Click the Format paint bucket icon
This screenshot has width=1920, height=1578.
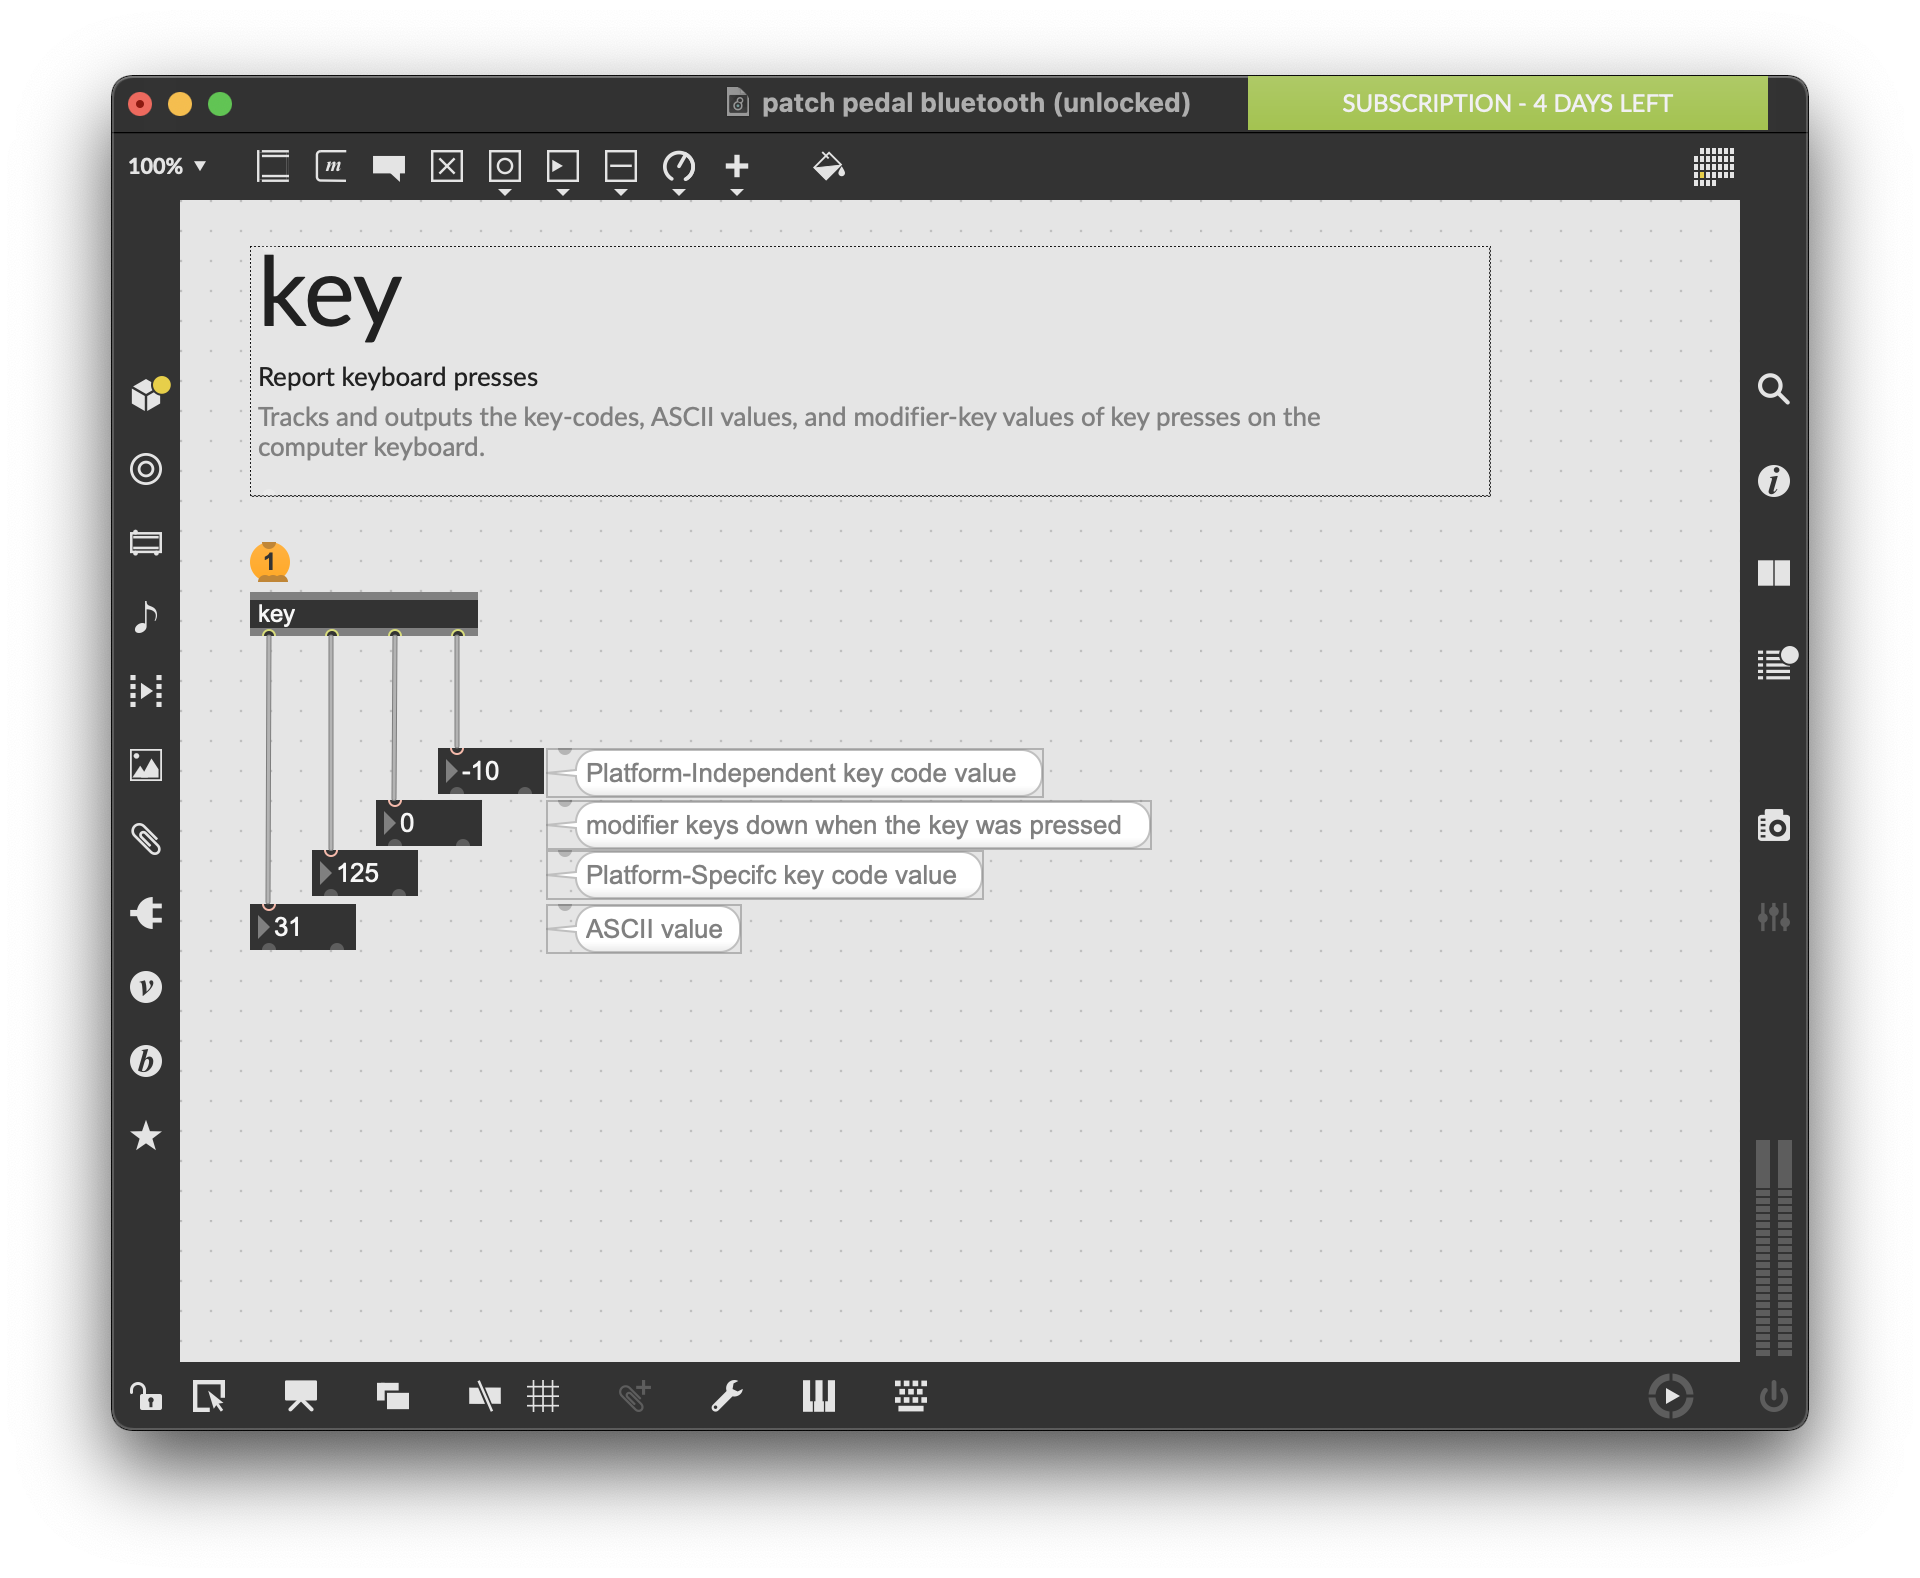(828, 166)
